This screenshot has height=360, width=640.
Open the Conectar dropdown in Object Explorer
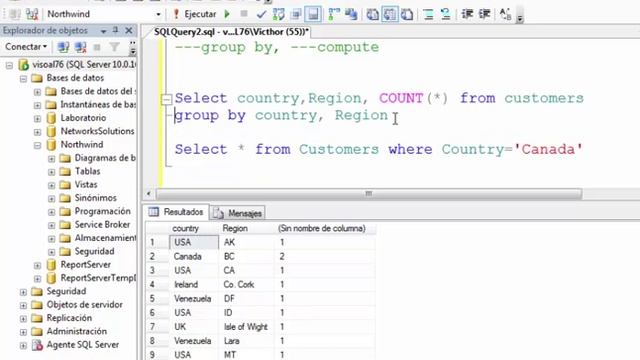26,47
